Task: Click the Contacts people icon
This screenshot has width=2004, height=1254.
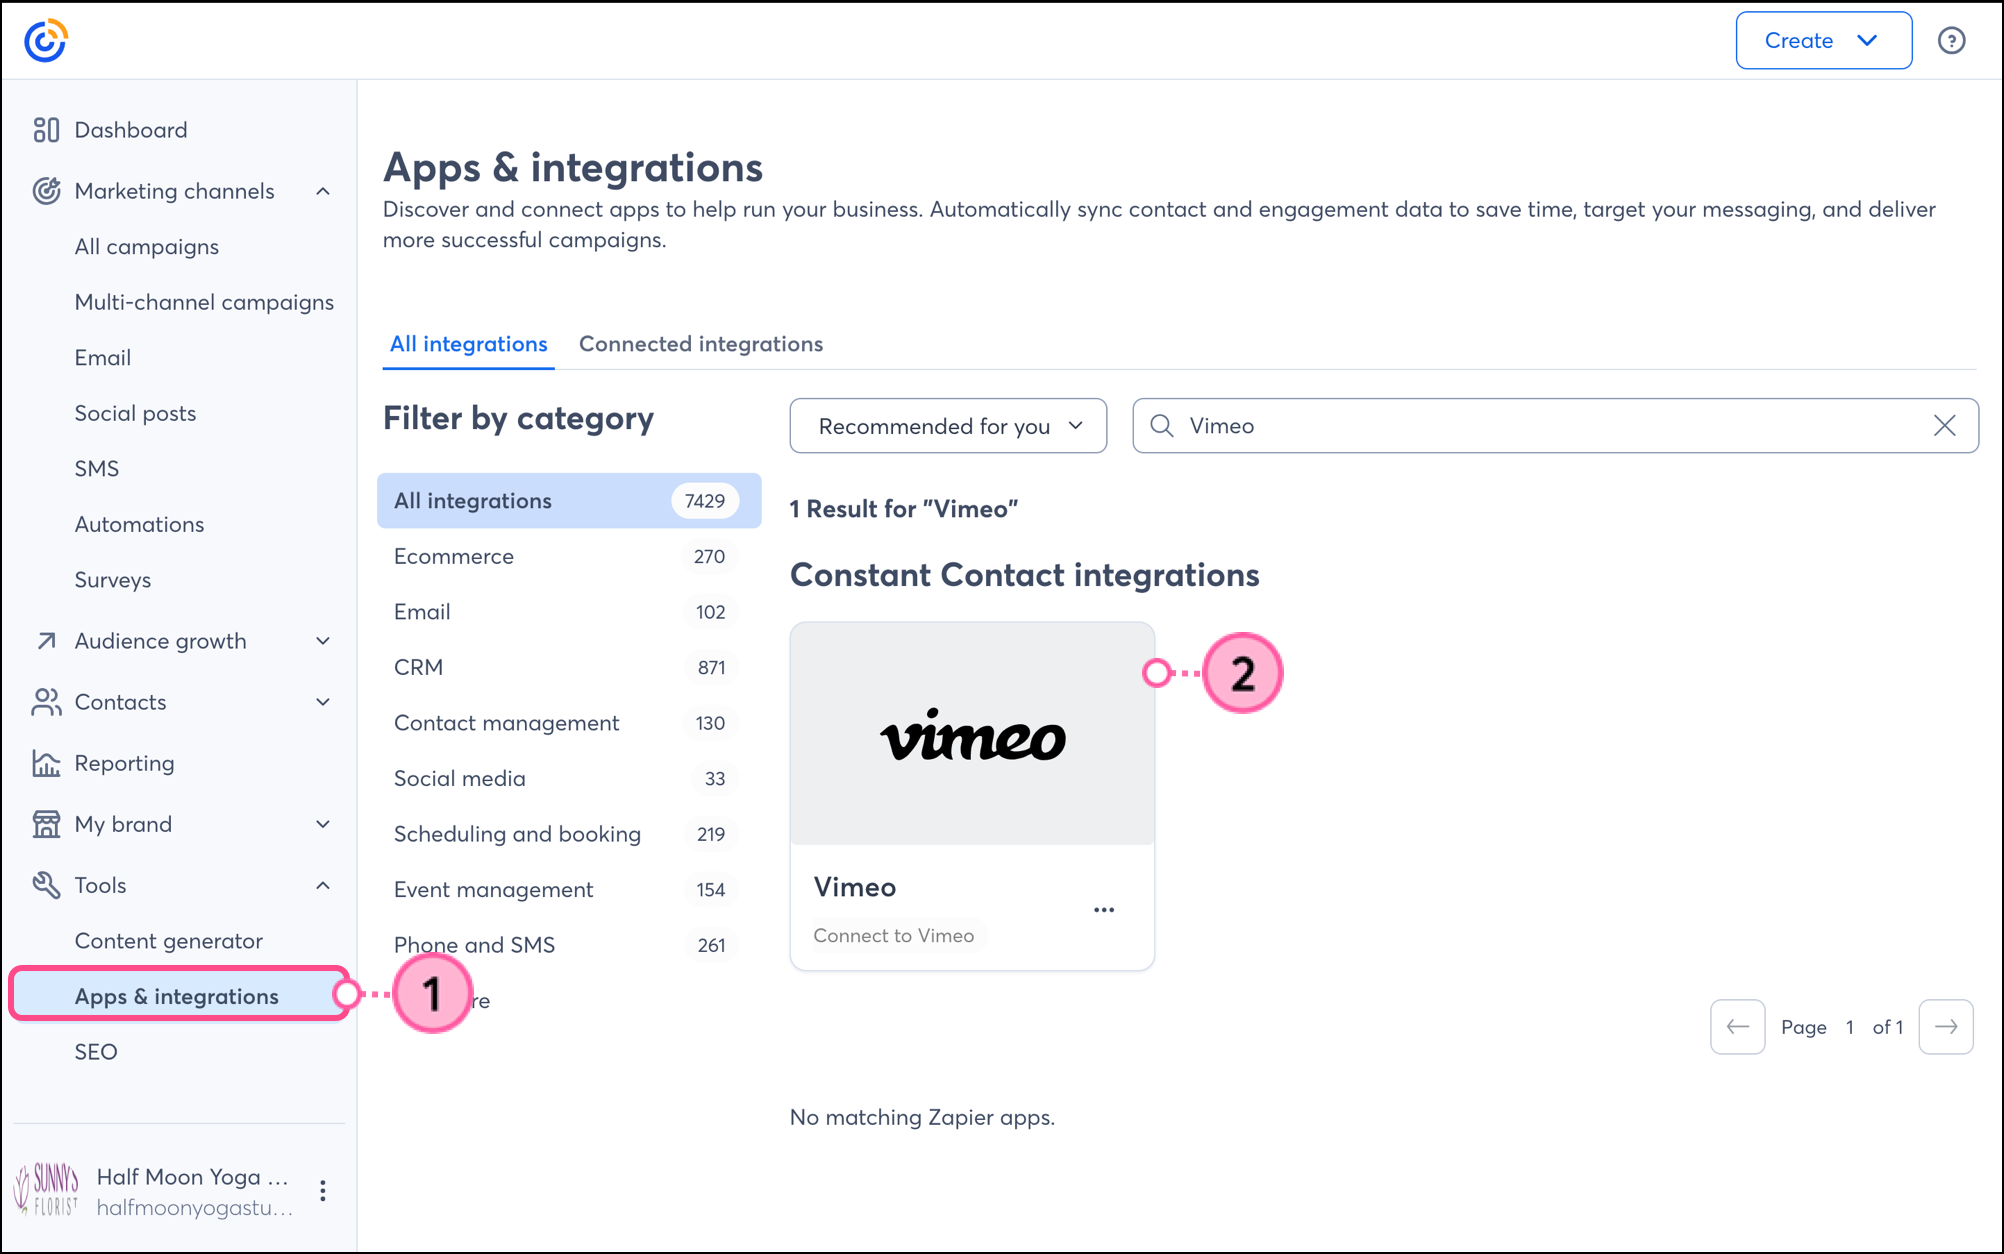Action: 46,702
